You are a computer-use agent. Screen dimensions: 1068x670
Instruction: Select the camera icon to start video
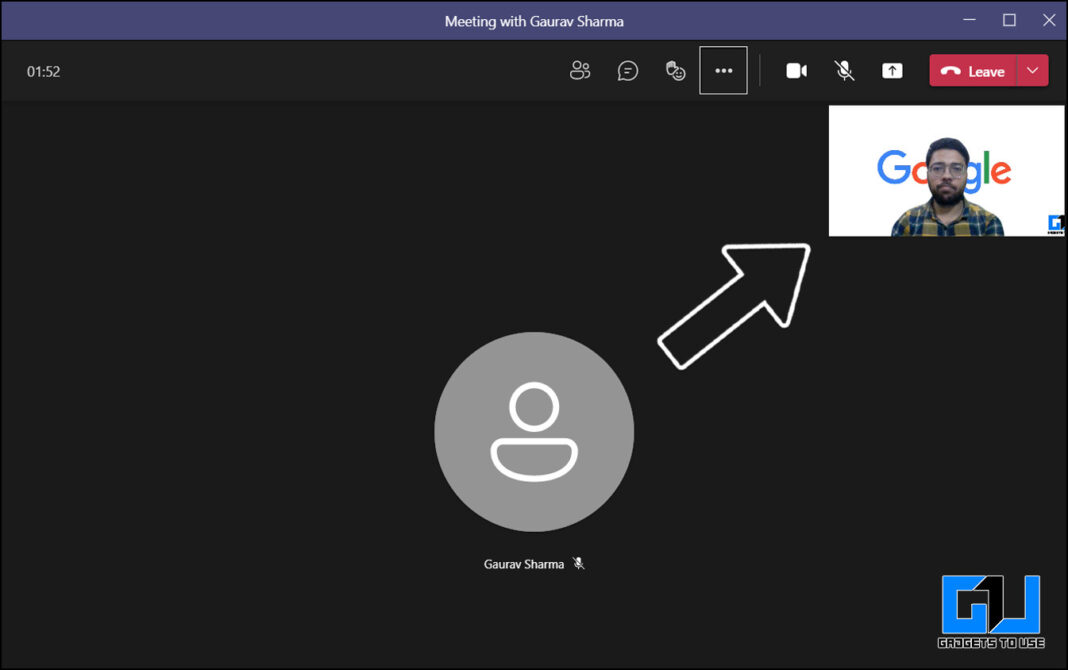(x=796, y=70)
